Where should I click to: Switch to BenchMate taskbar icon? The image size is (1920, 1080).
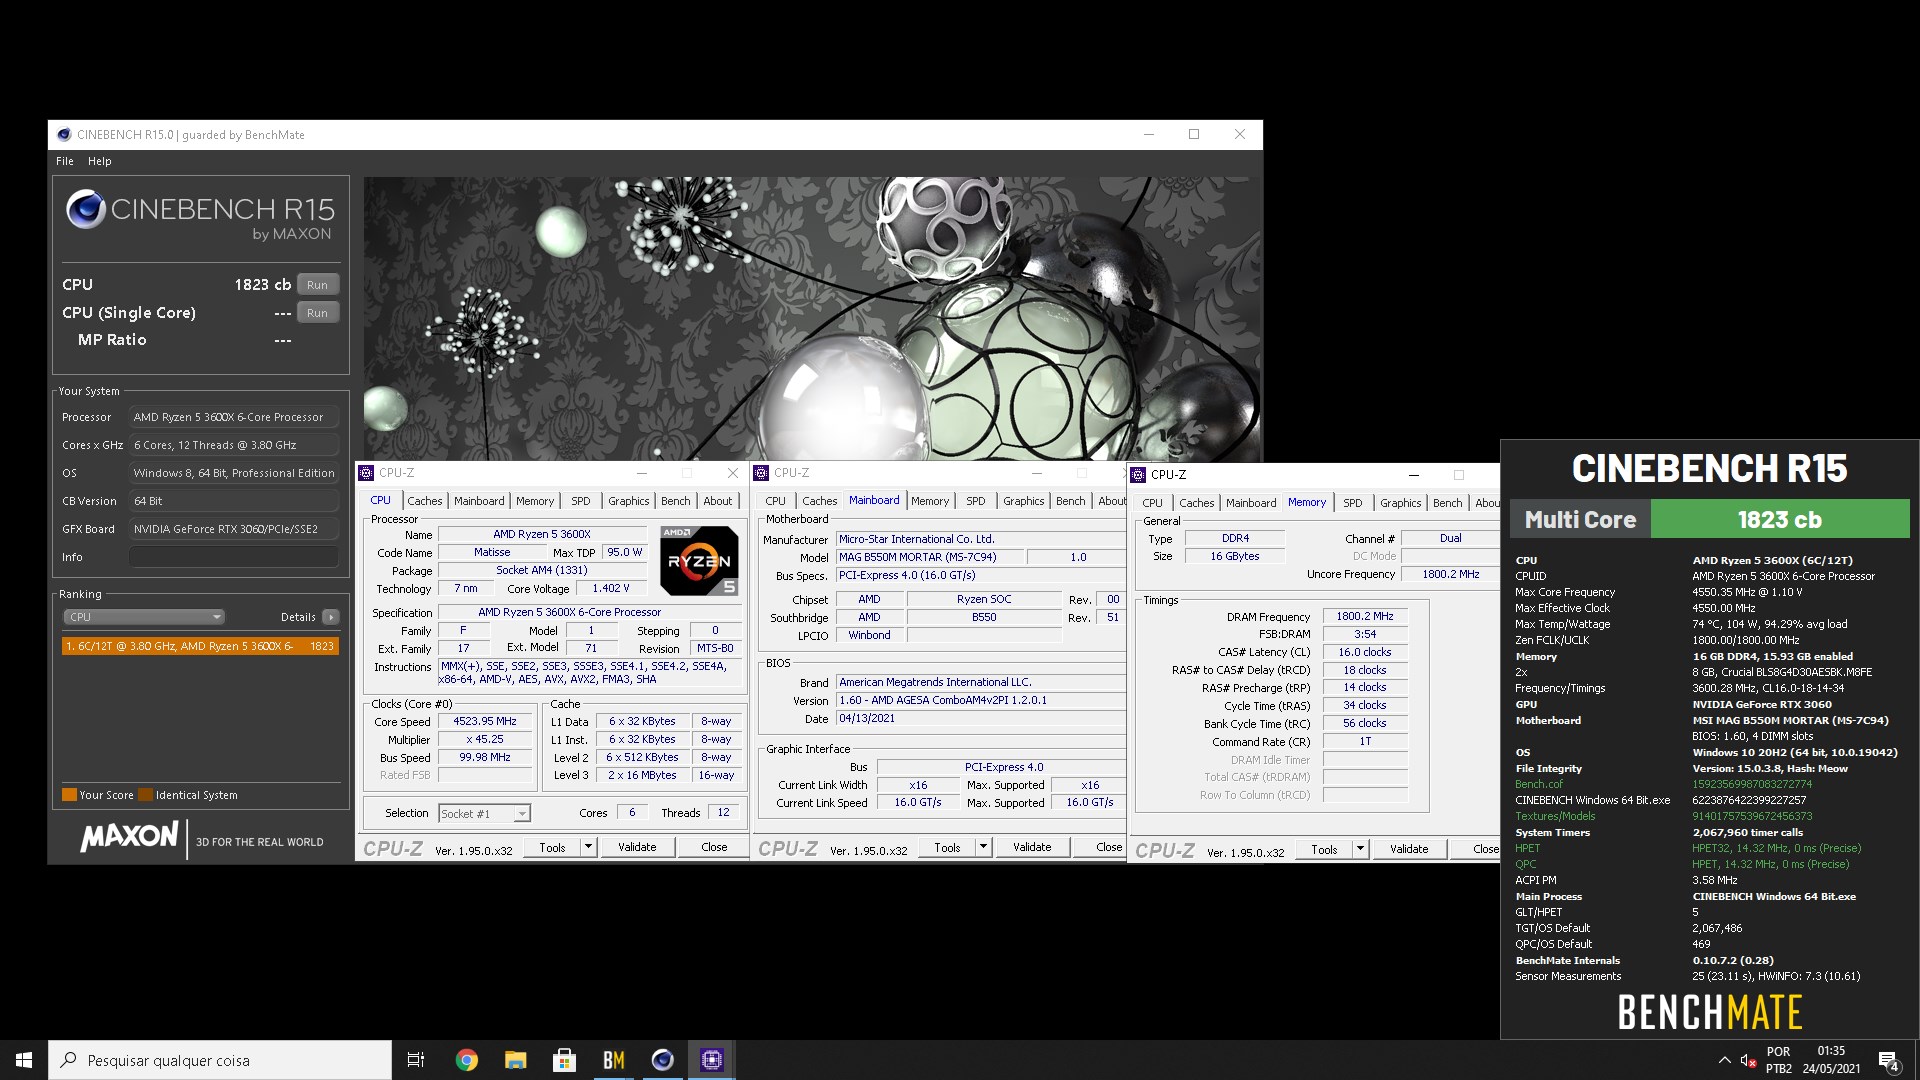click(x=613, y=1060)
